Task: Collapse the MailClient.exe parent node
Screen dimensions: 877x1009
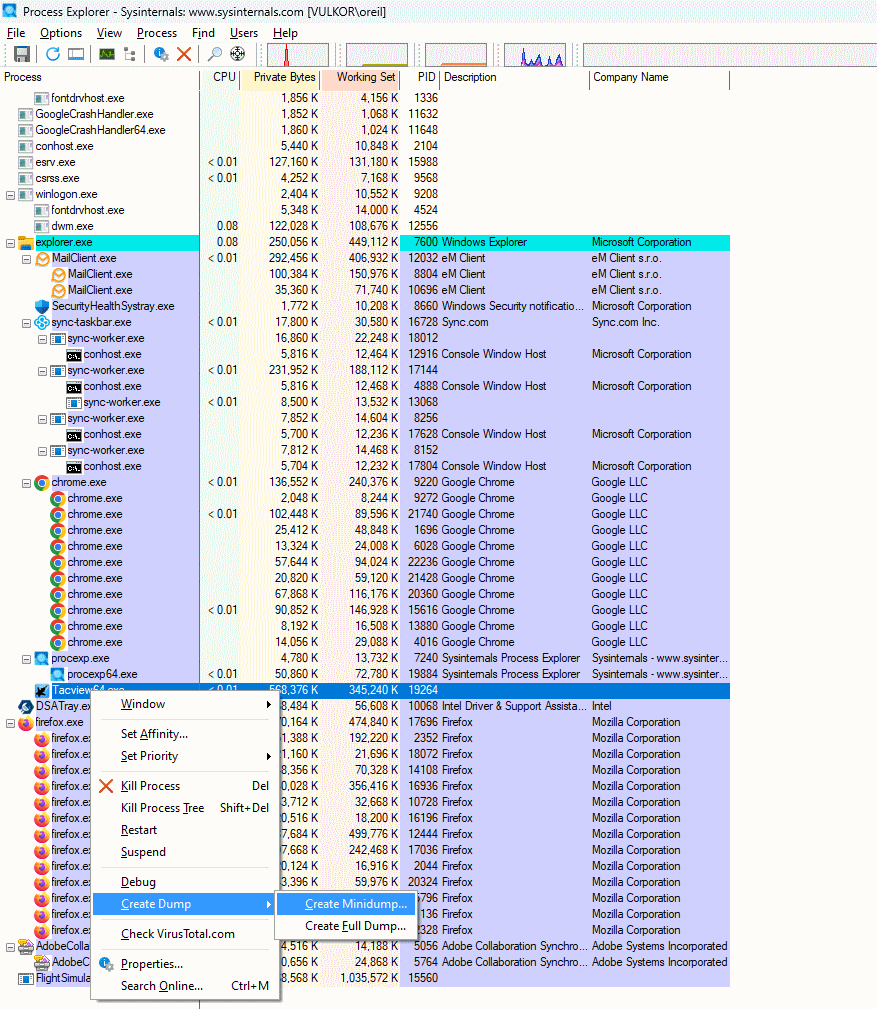Action: point(26,259)
